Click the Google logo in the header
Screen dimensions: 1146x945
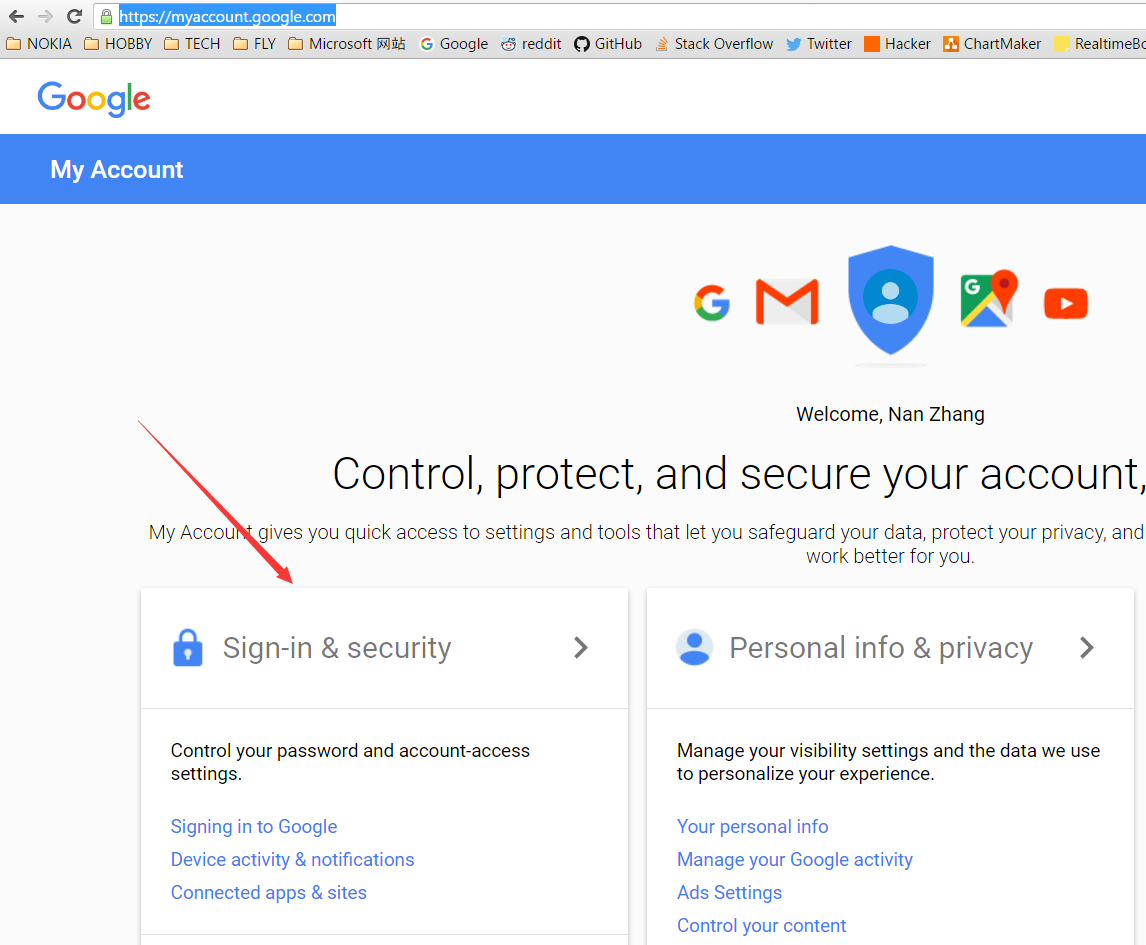pyautogui.click(x=94, y=99)
